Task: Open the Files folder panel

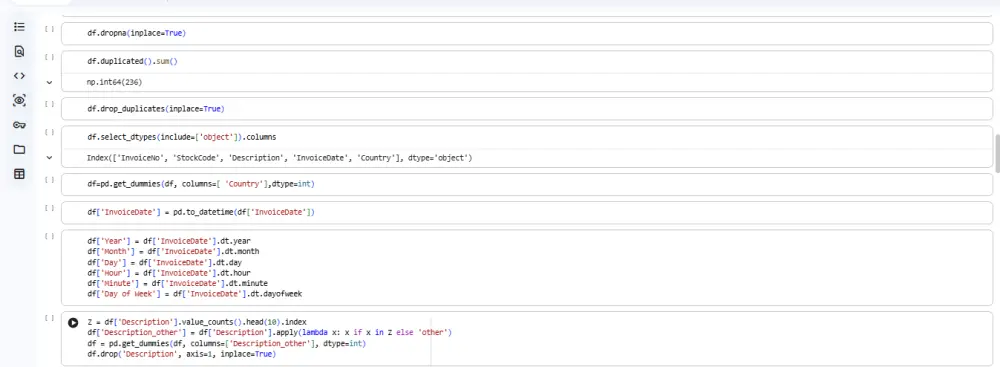Action: tap(19, 149)
